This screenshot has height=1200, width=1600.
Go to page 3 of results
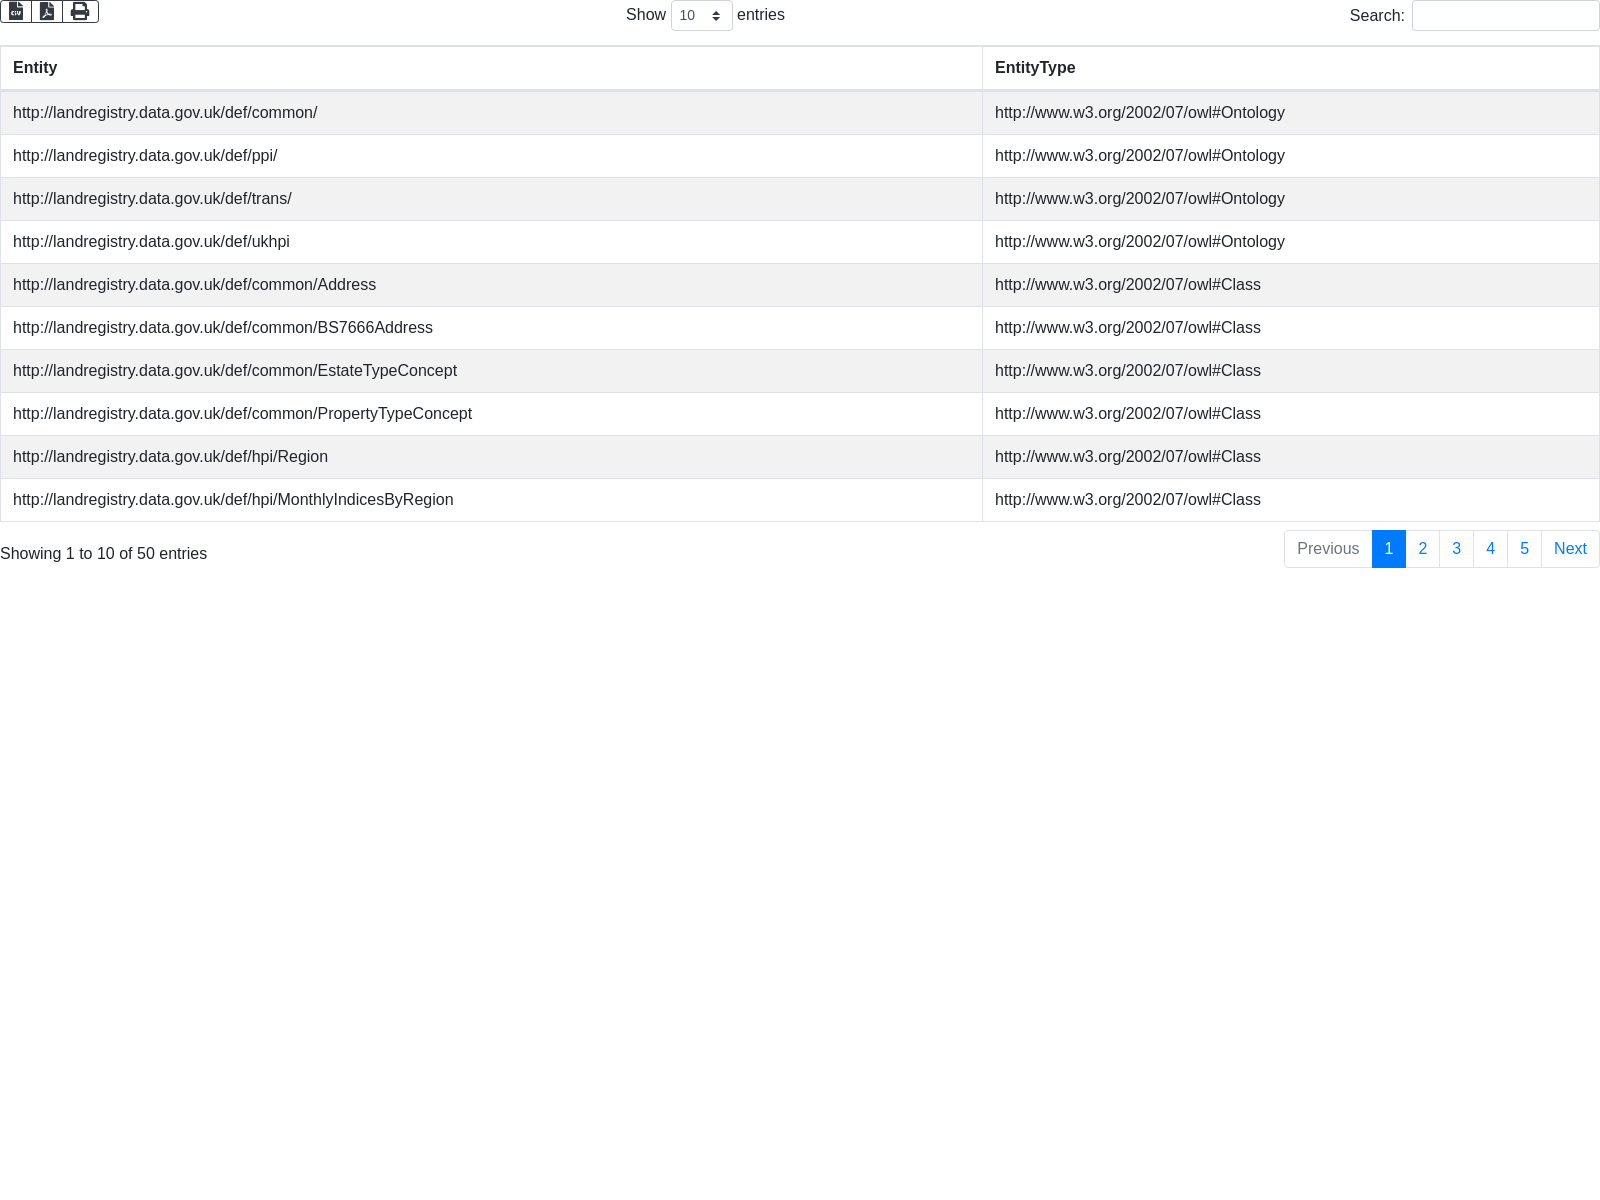coord(1456,549)
